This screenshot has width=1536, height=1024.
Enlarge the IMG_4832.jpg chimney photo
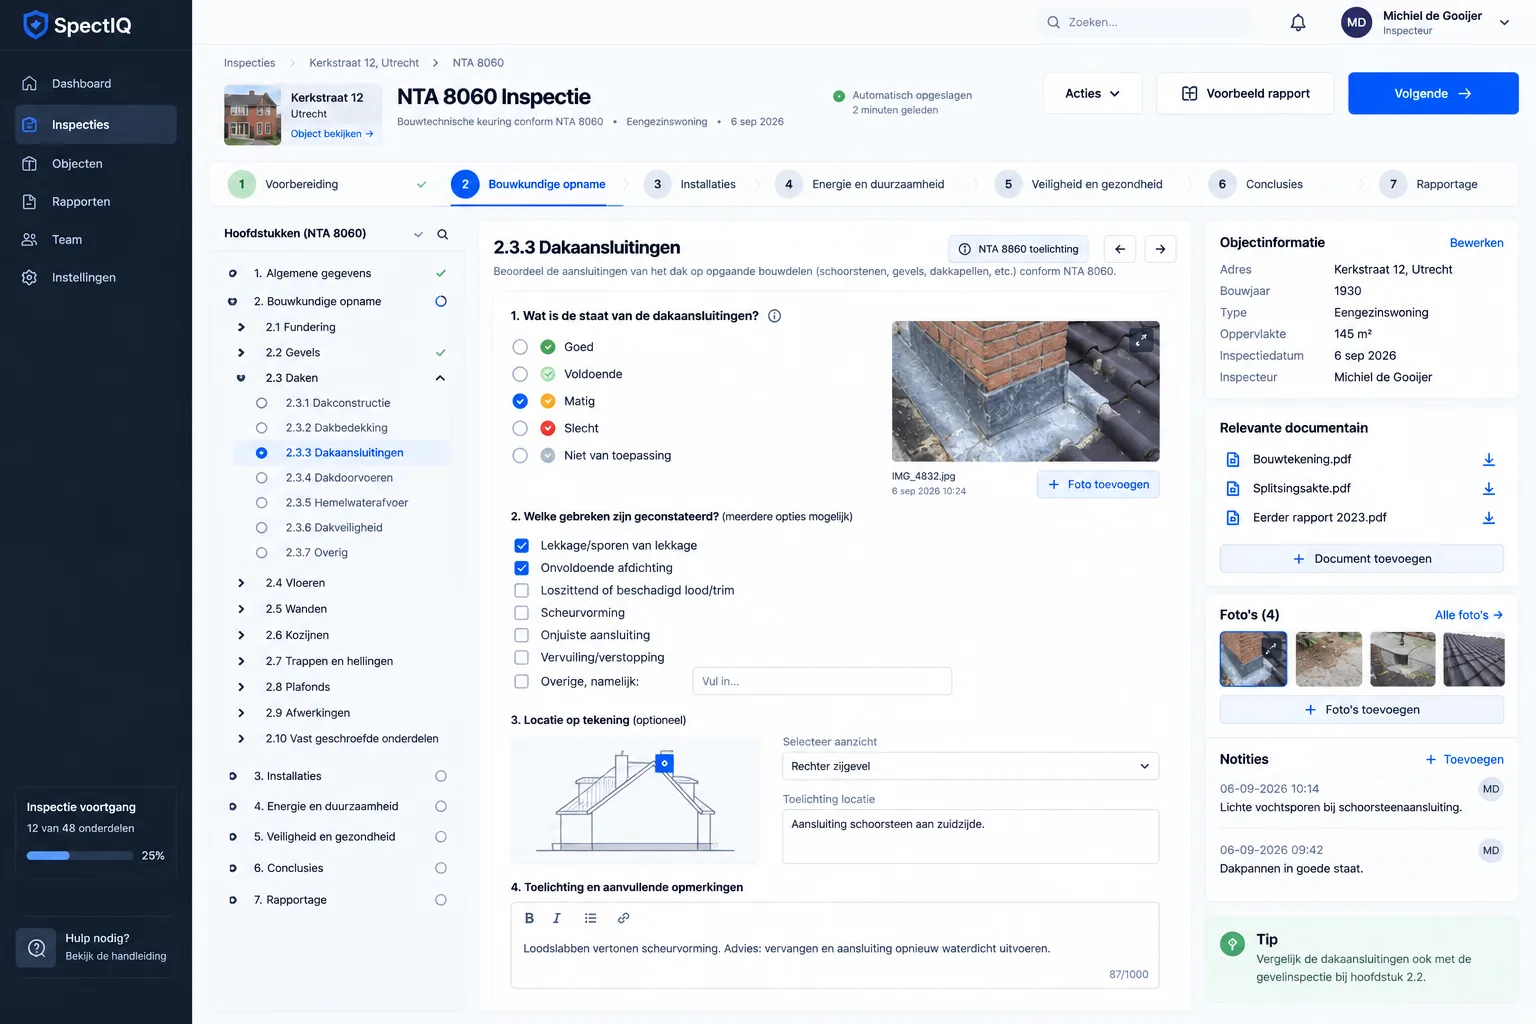tap(1141, 340)
